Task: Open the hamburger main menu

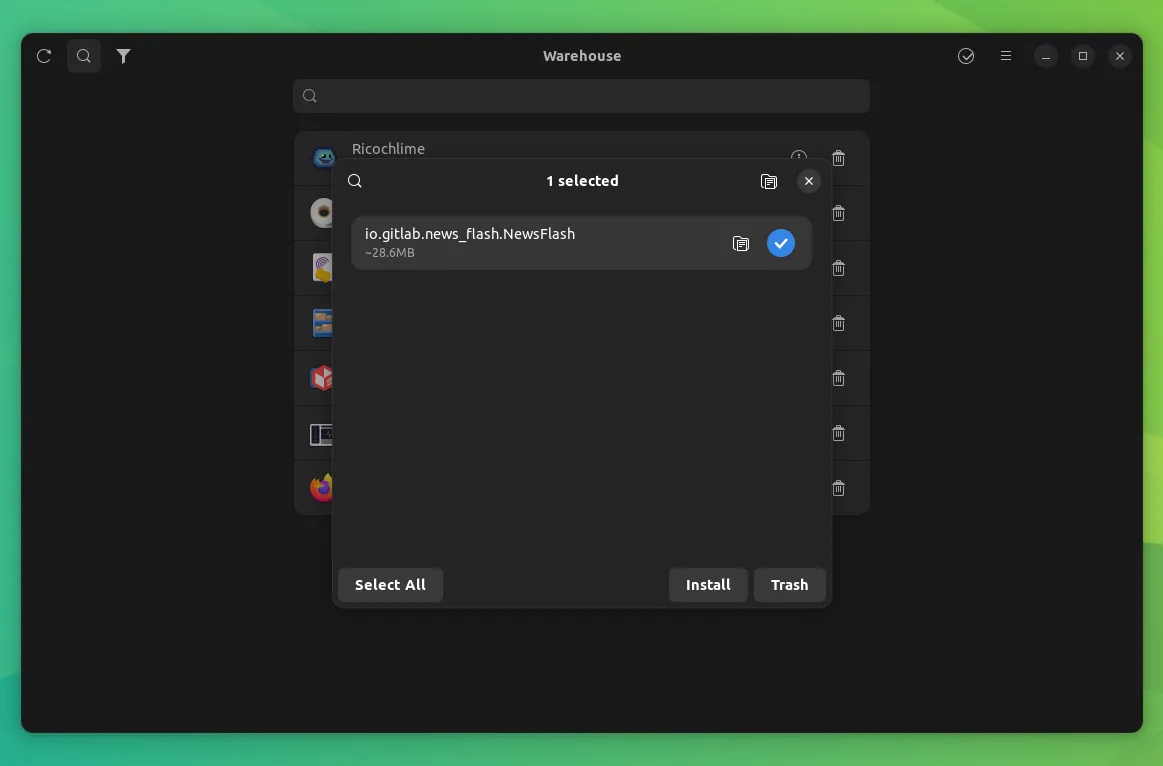Action: (x=1006, y=56)
